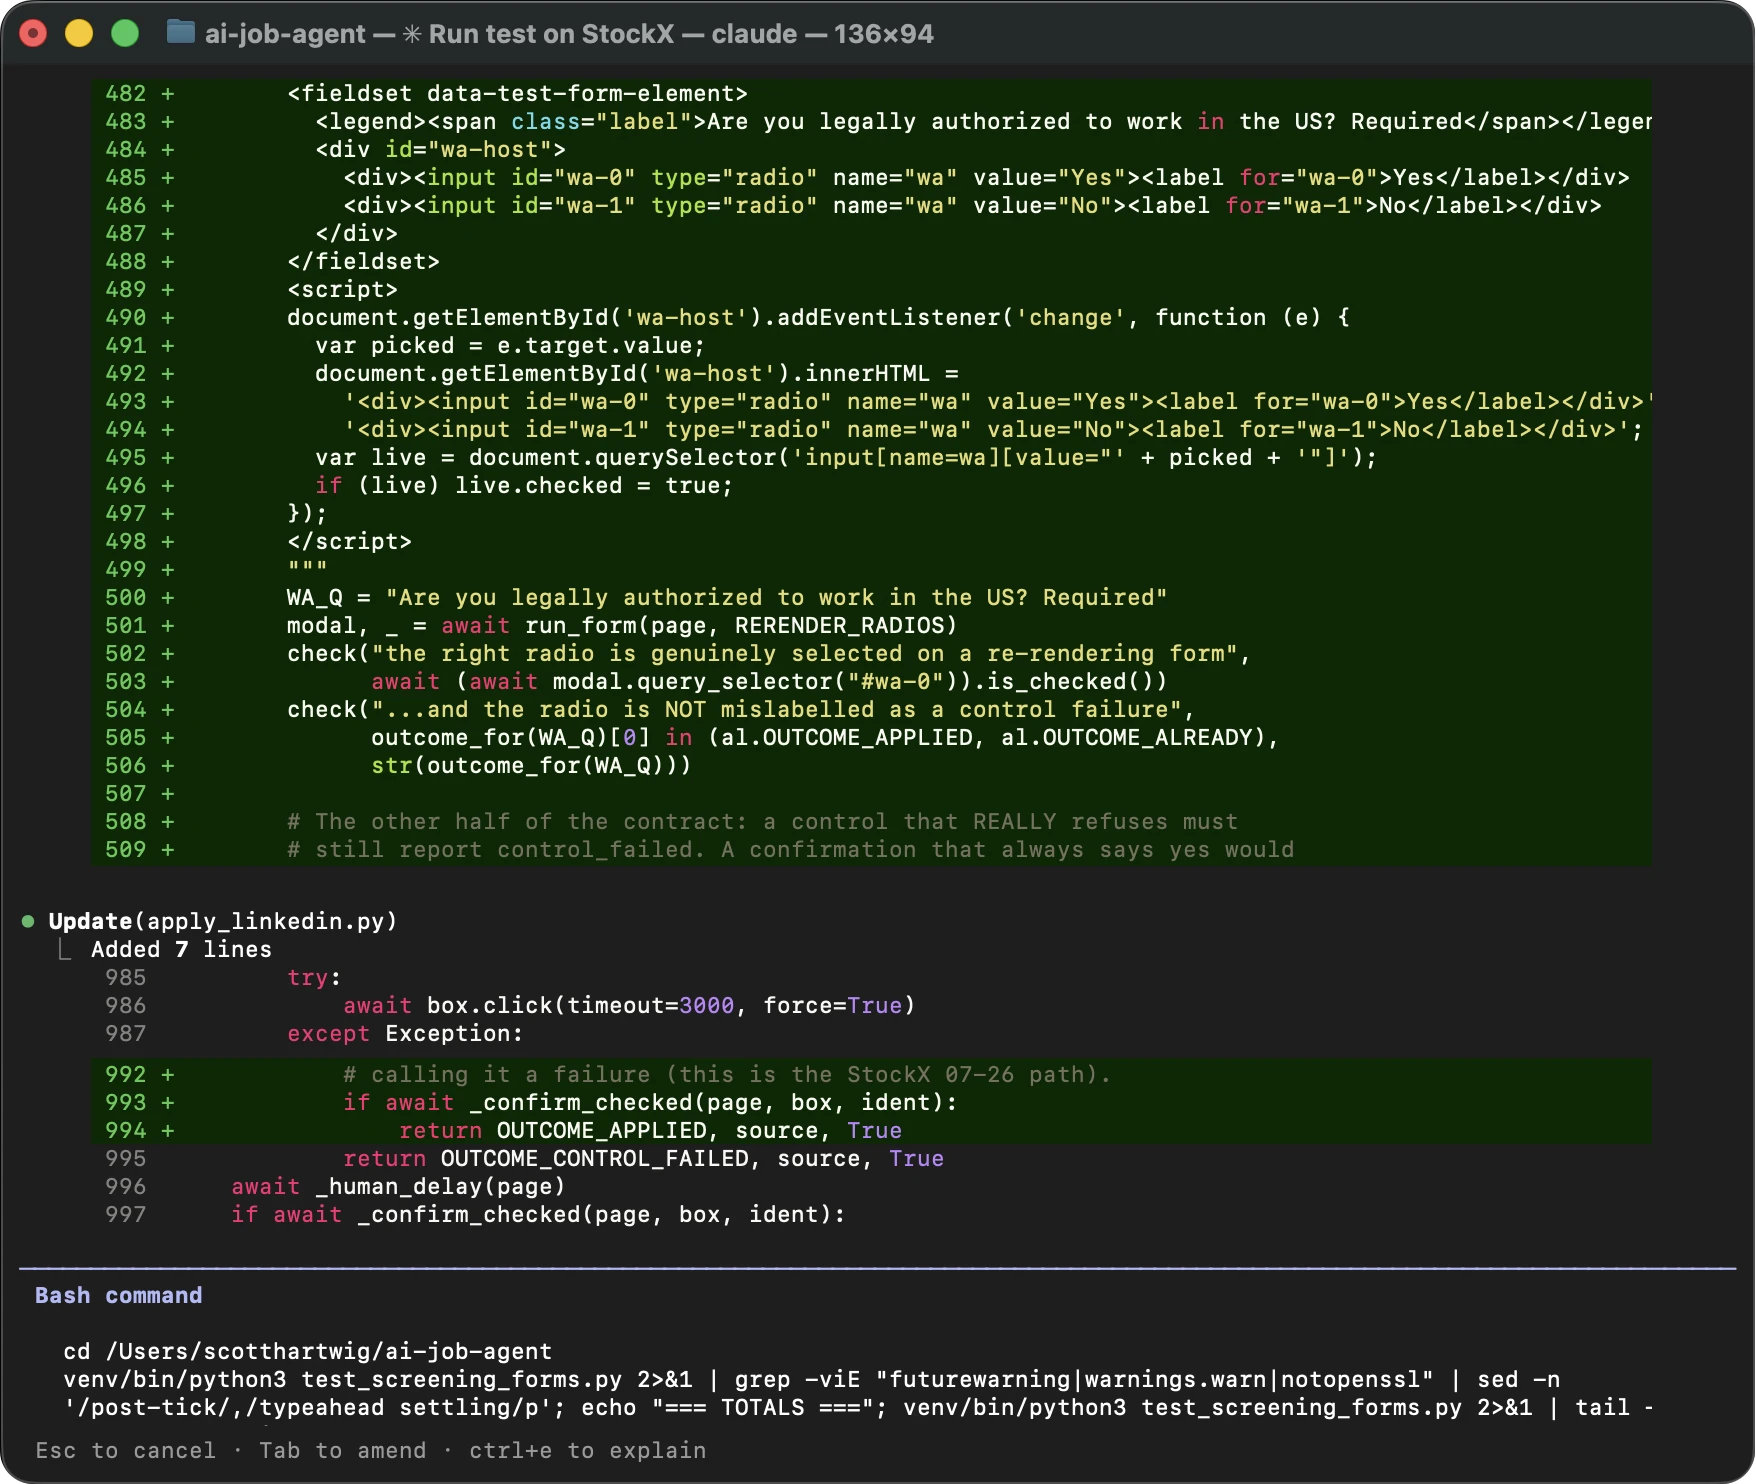Click the spinner asterisk icon before 'Run test'

pyautogui.click(x=412, y=34)
